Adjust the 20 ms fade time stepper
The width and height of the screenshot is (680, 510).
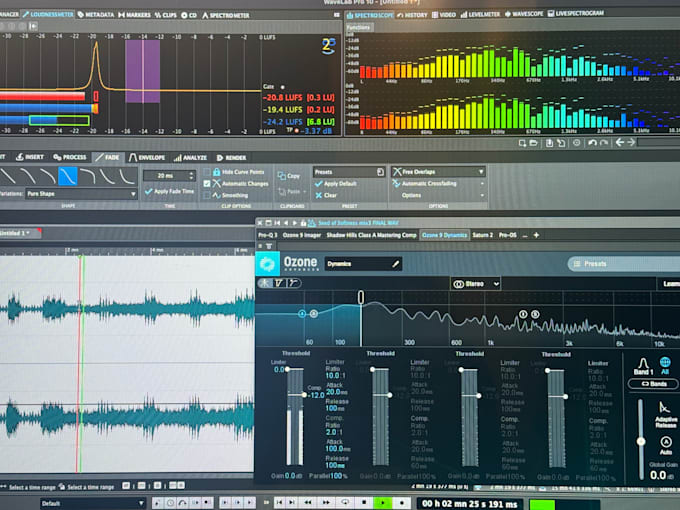[x=191, y=176]
